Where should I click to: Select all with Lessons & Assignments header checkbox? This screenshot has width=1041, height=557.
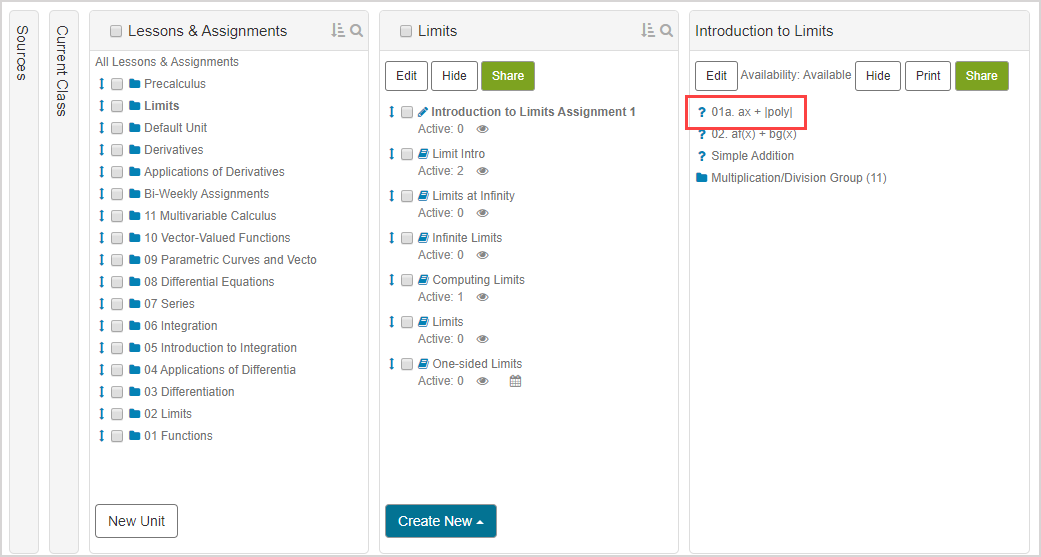116,32
